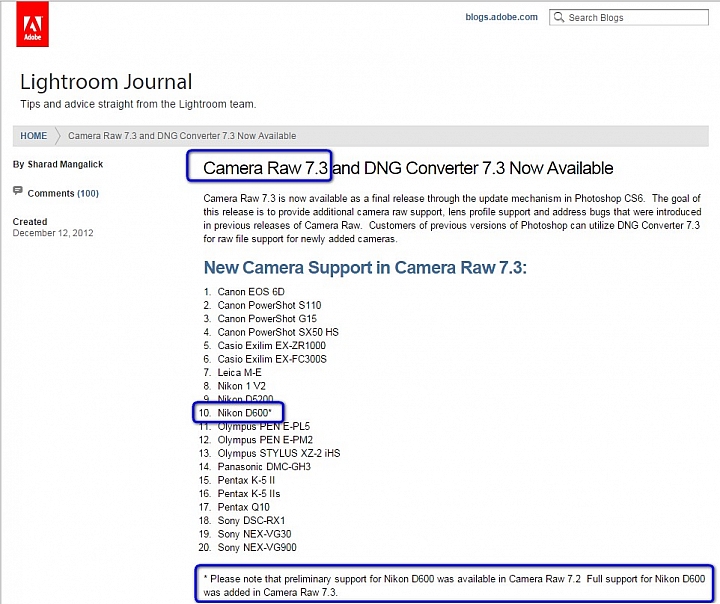Select list item Sony DSC-RX1
Screen dimensions: 720x604
(251, 520)
